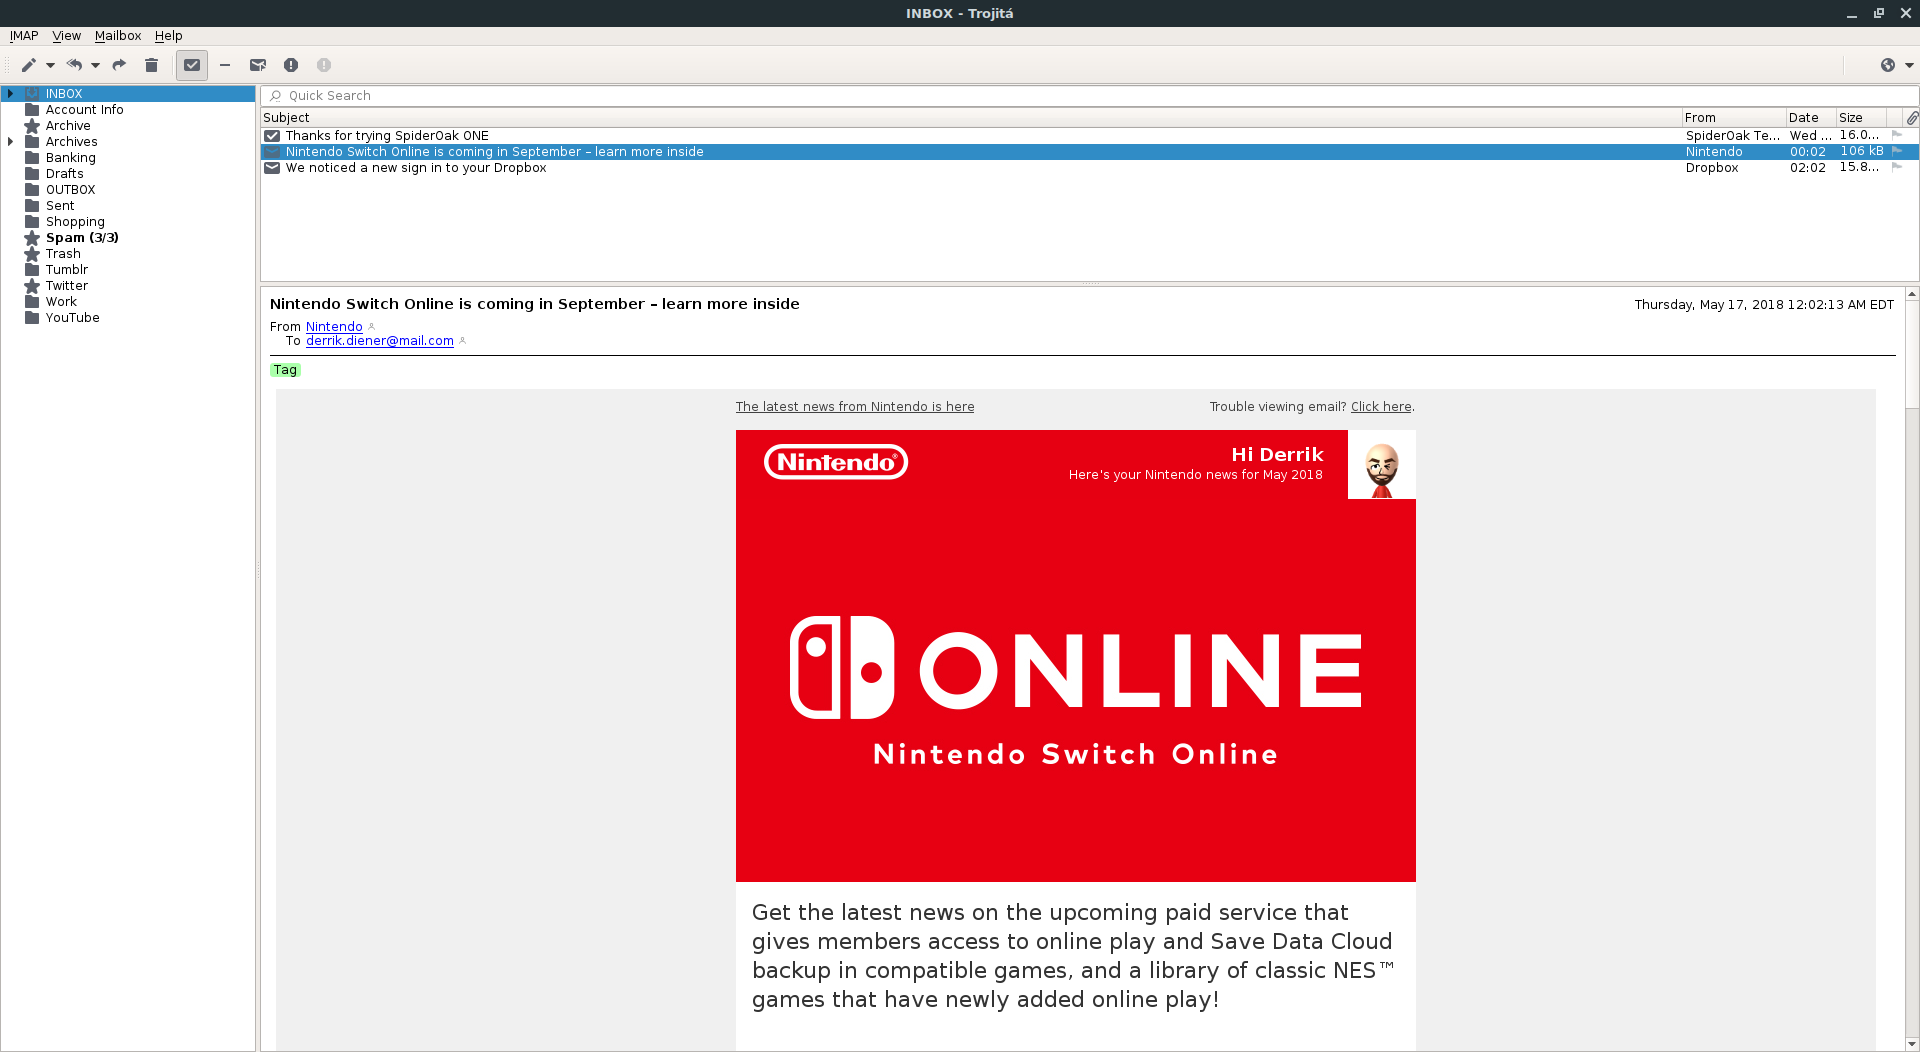The height and width of the screenshot is (1052, 1920).
Task: Click the message scrollbar down arrow
Action: pos(1912,1044)
